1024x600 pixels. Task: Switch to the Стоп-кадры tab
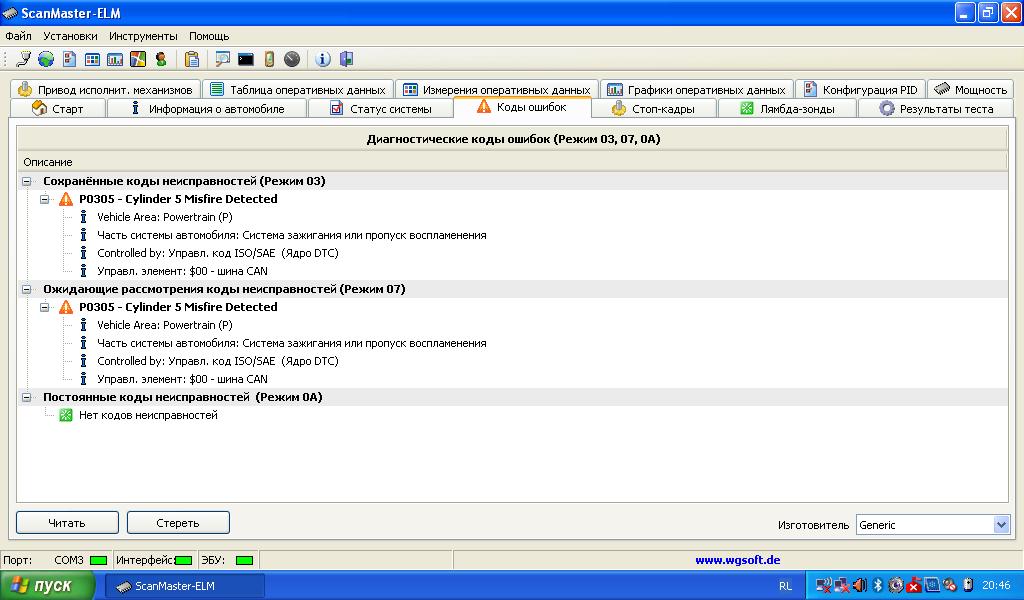[x=654, y=108]
